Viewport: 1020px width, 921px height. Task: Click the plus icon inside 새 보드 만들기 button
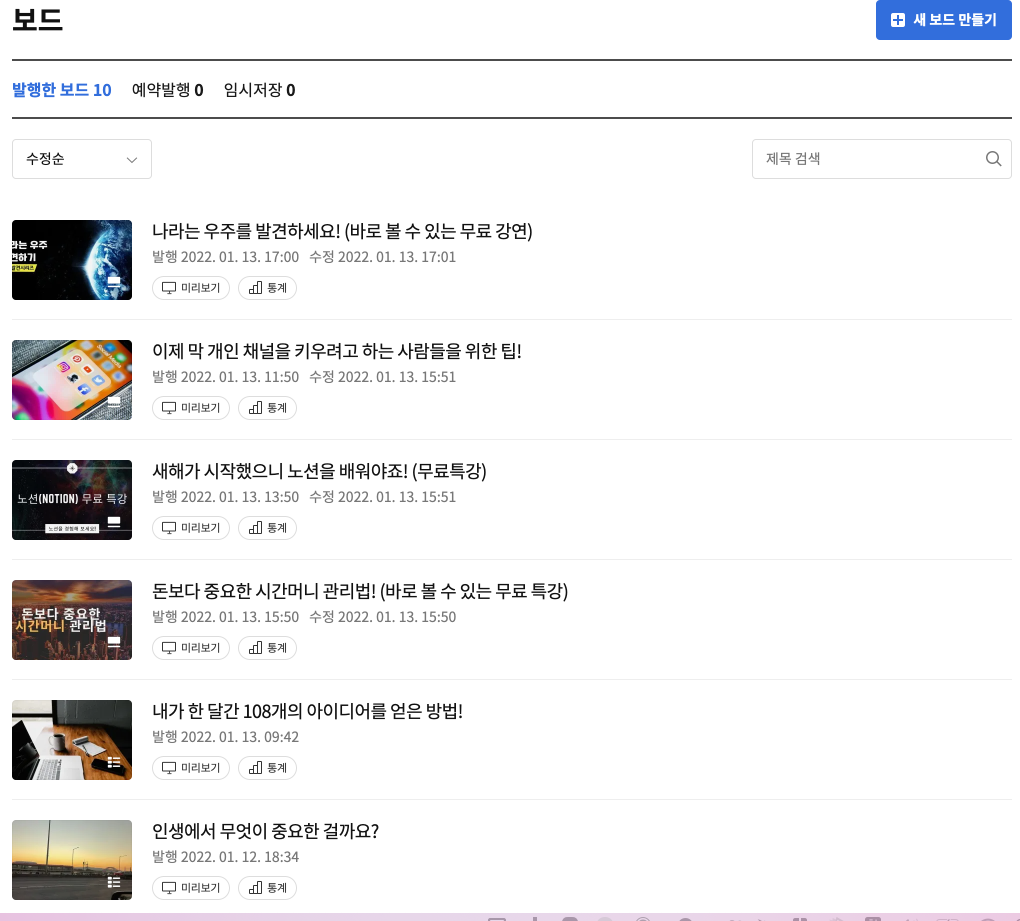coord(898,19)
